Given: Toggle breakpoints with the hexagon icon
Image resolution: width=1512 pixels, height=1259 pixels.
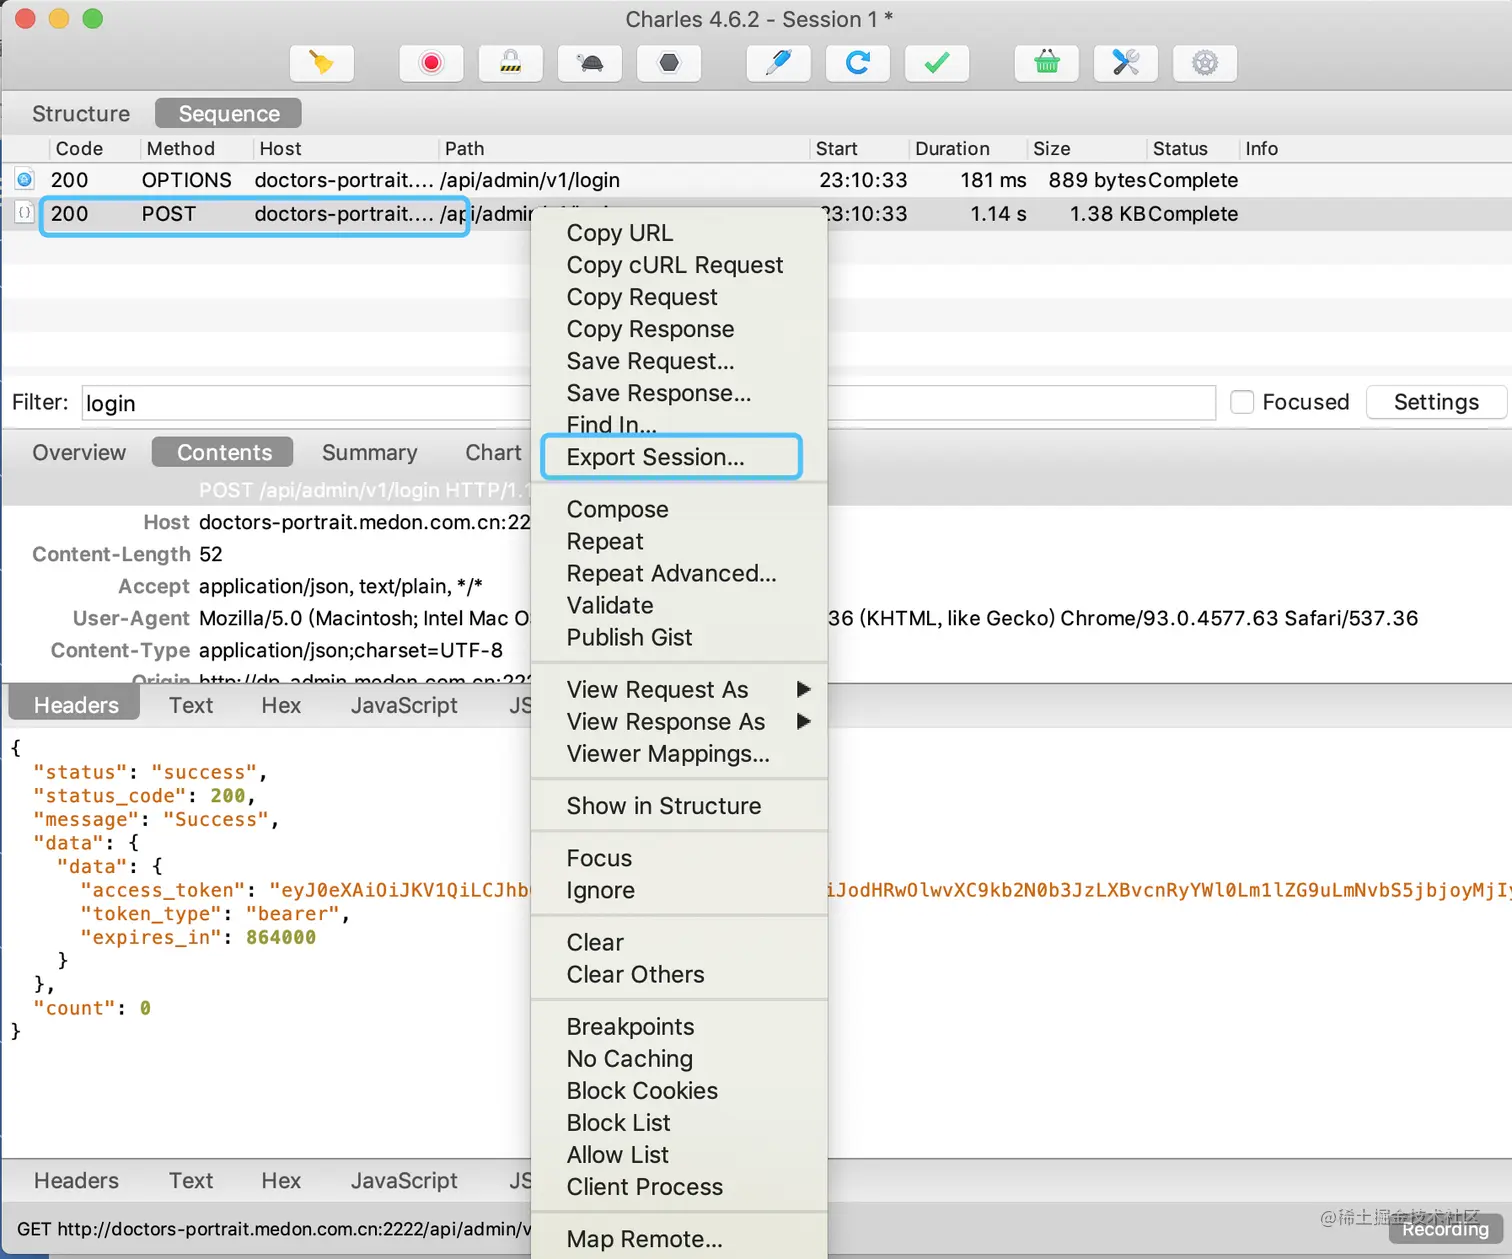Looking at the screenshot, I should click(669, 64).
